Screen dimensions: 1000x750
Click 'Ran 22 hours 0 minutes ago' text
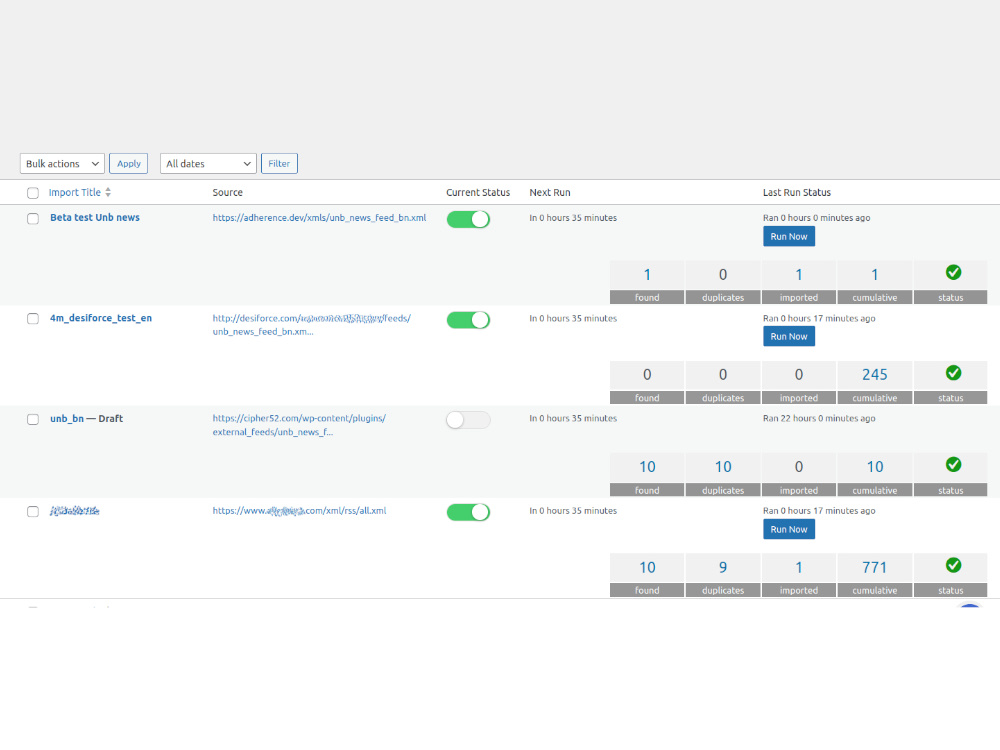pyautogui.click(x=819, y=418)
